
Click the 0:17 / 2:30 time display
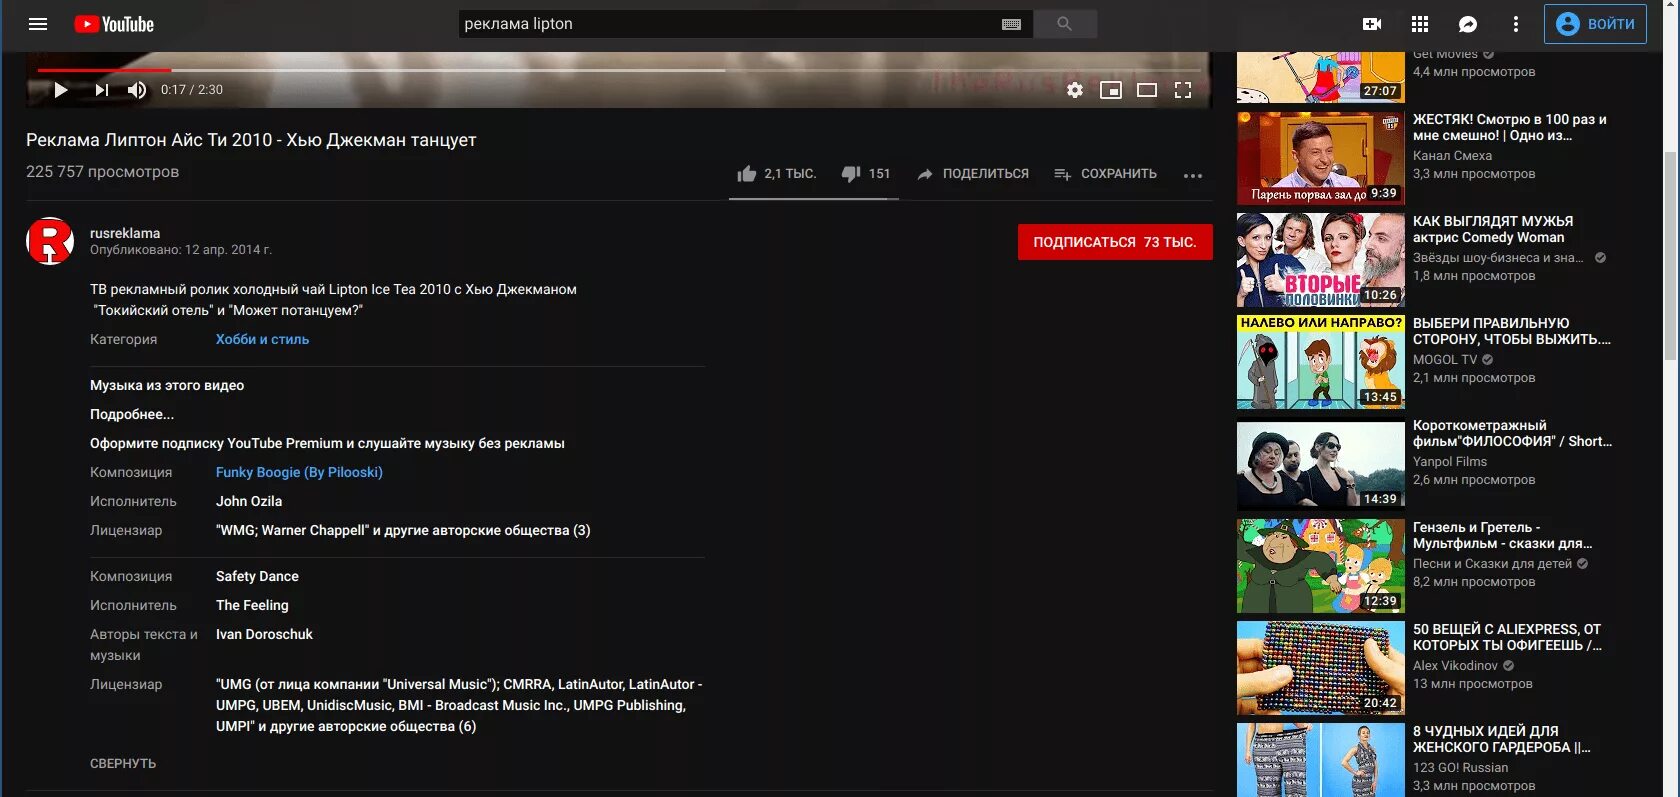pos(192,90)
